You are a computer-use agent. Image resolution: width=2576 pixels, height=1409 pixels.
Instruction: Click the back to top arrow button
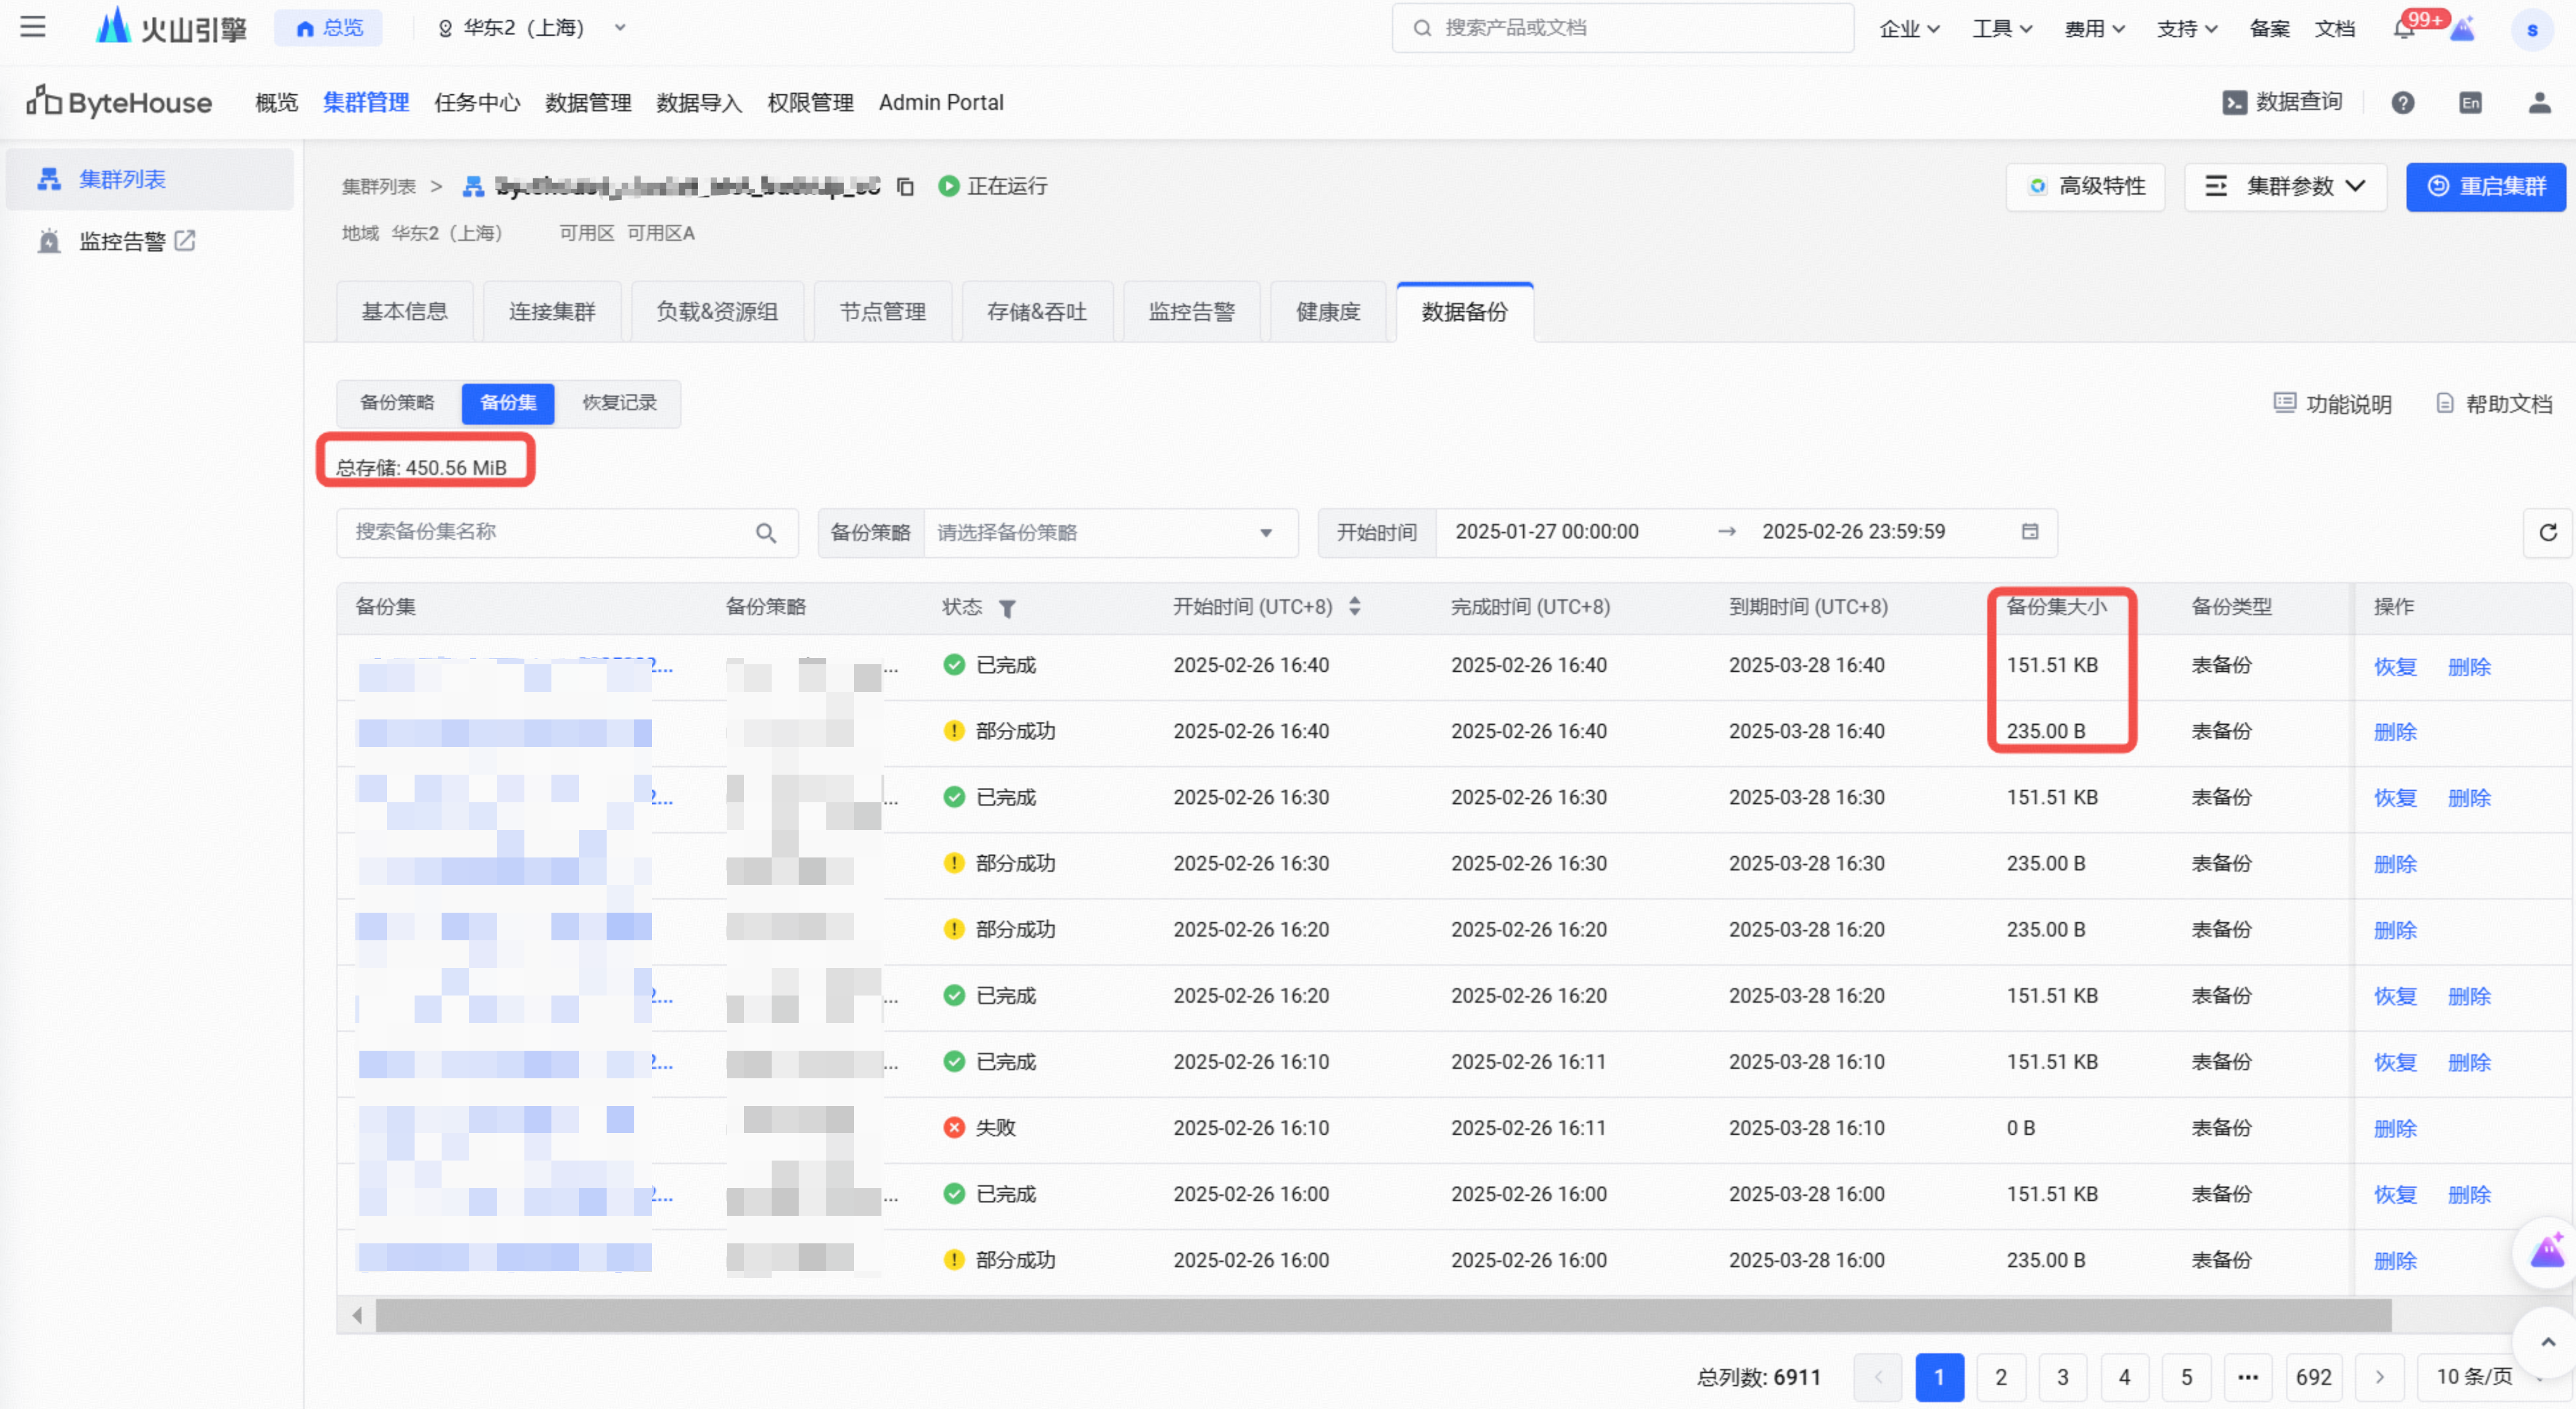click(2547, 1342)
